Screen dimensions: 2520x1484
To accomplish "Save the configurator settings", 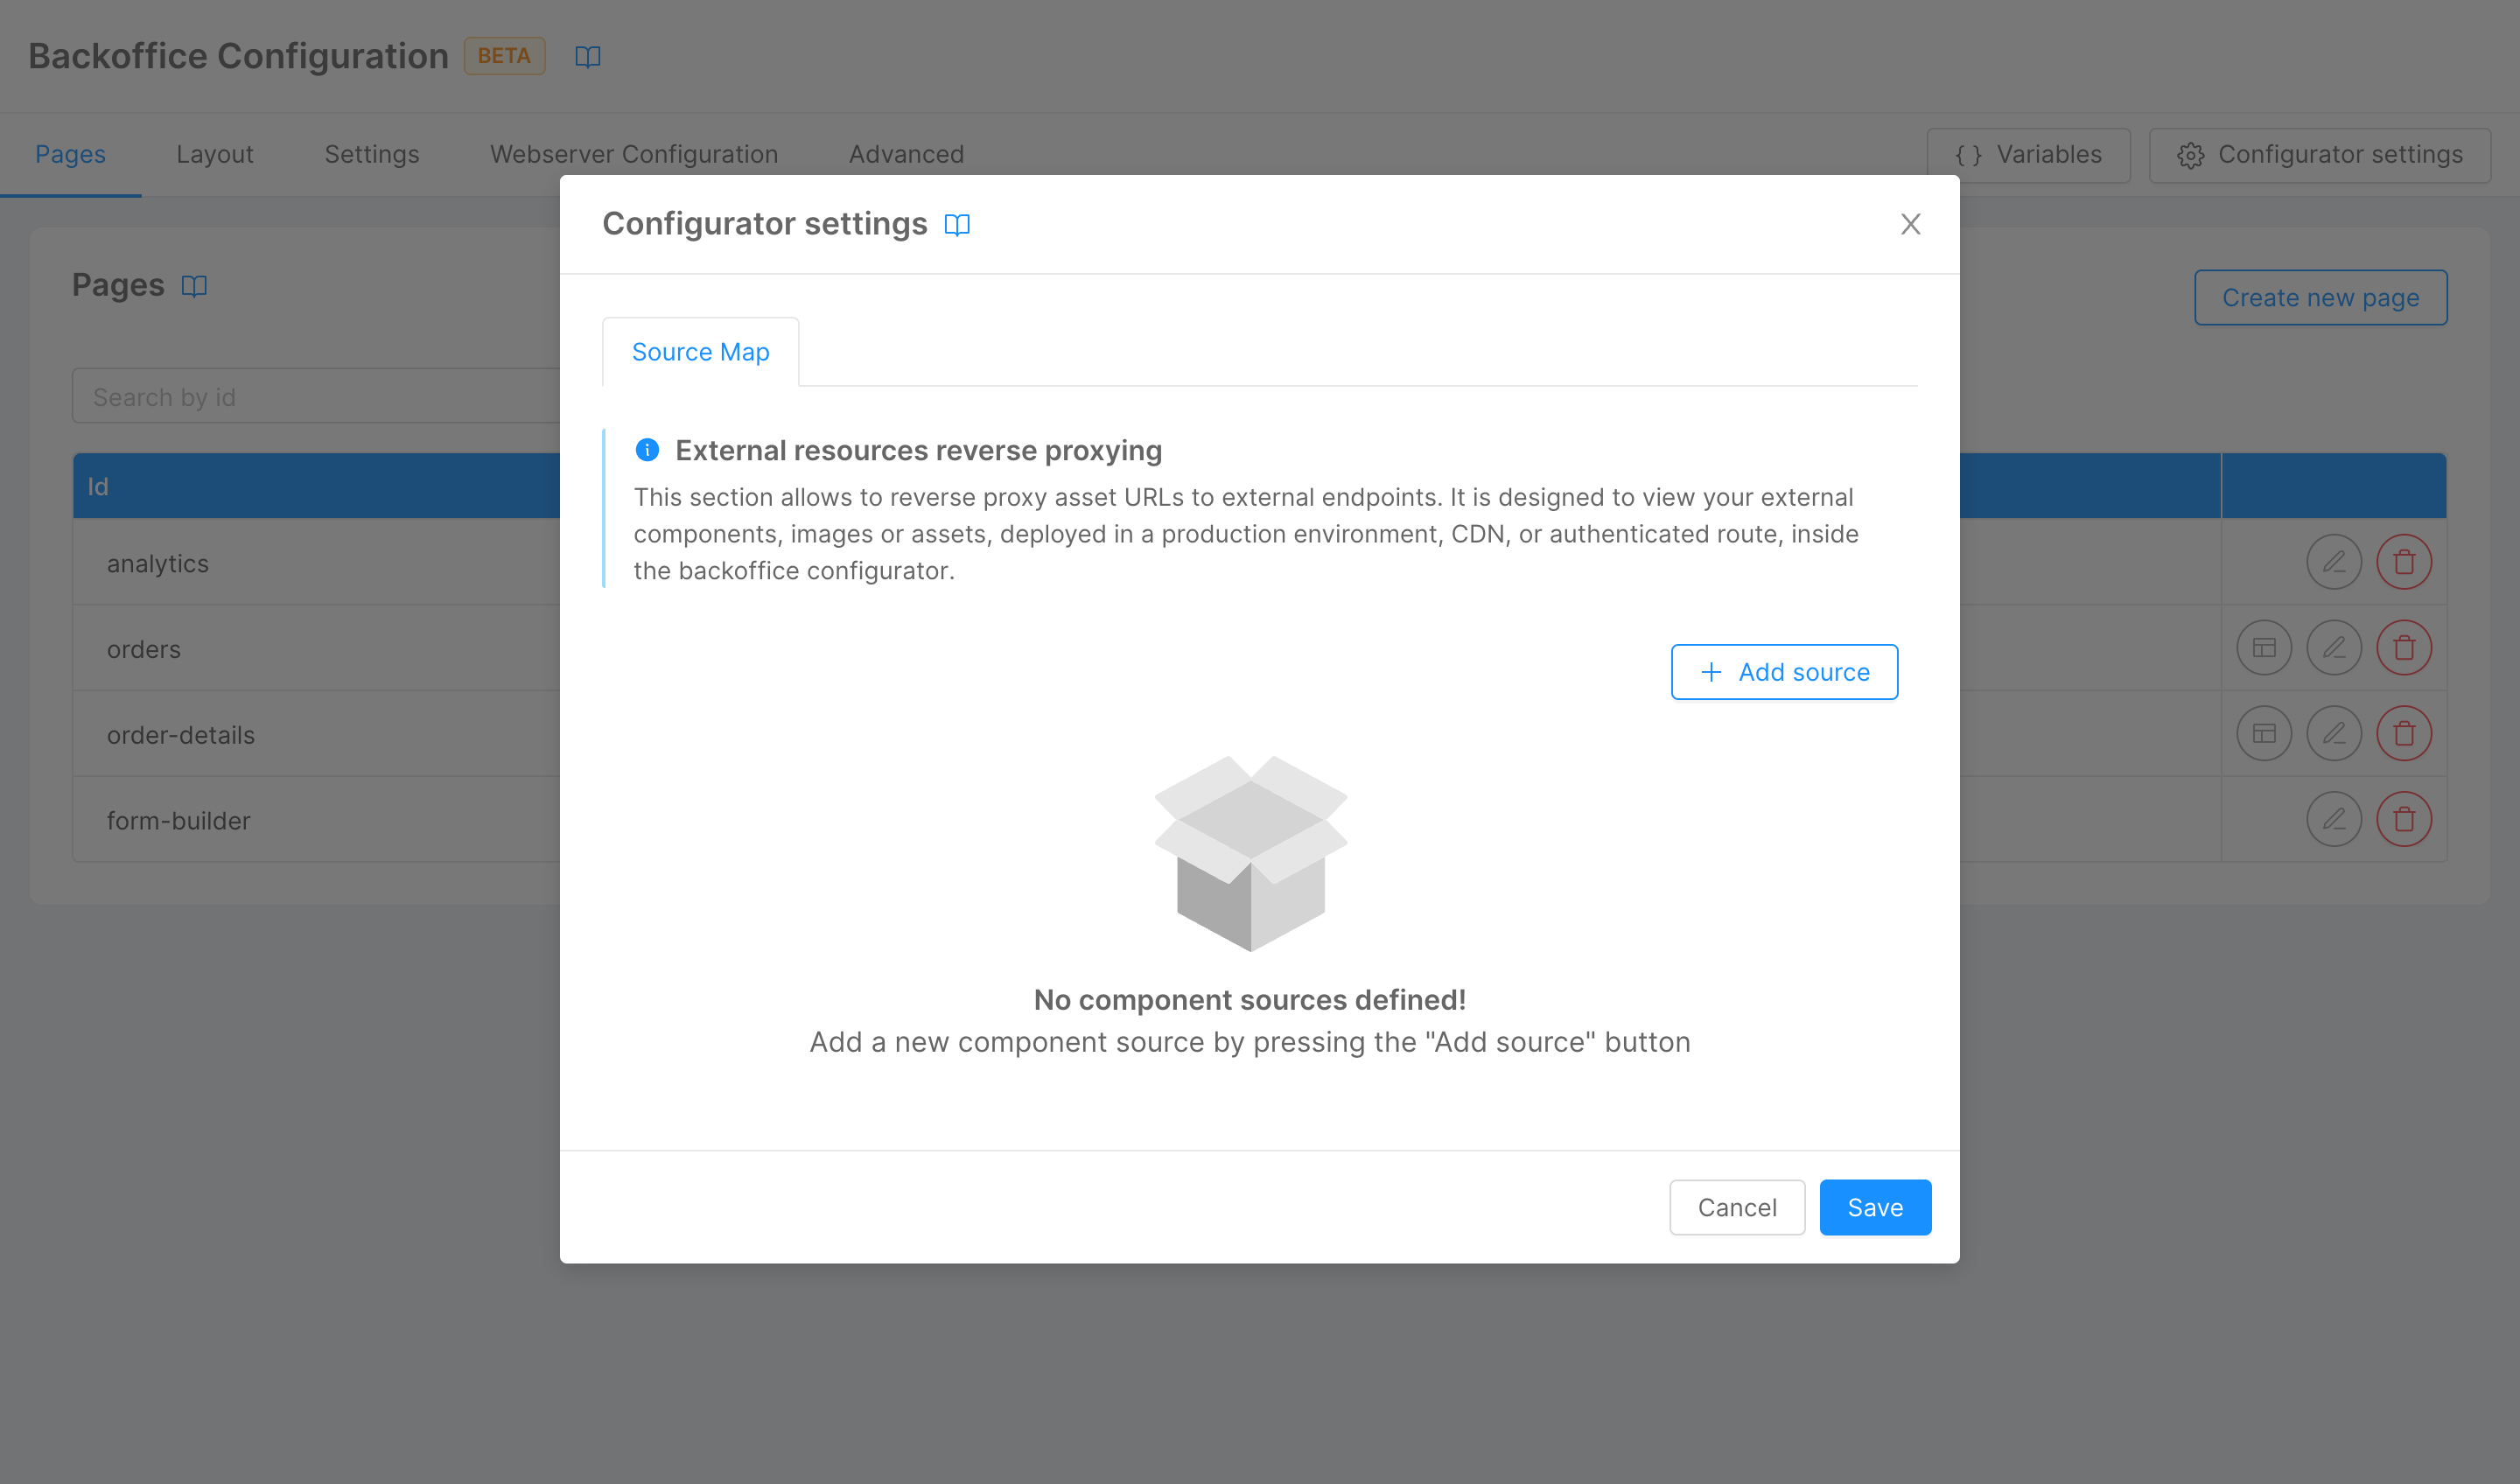I will (1874, 1207).
